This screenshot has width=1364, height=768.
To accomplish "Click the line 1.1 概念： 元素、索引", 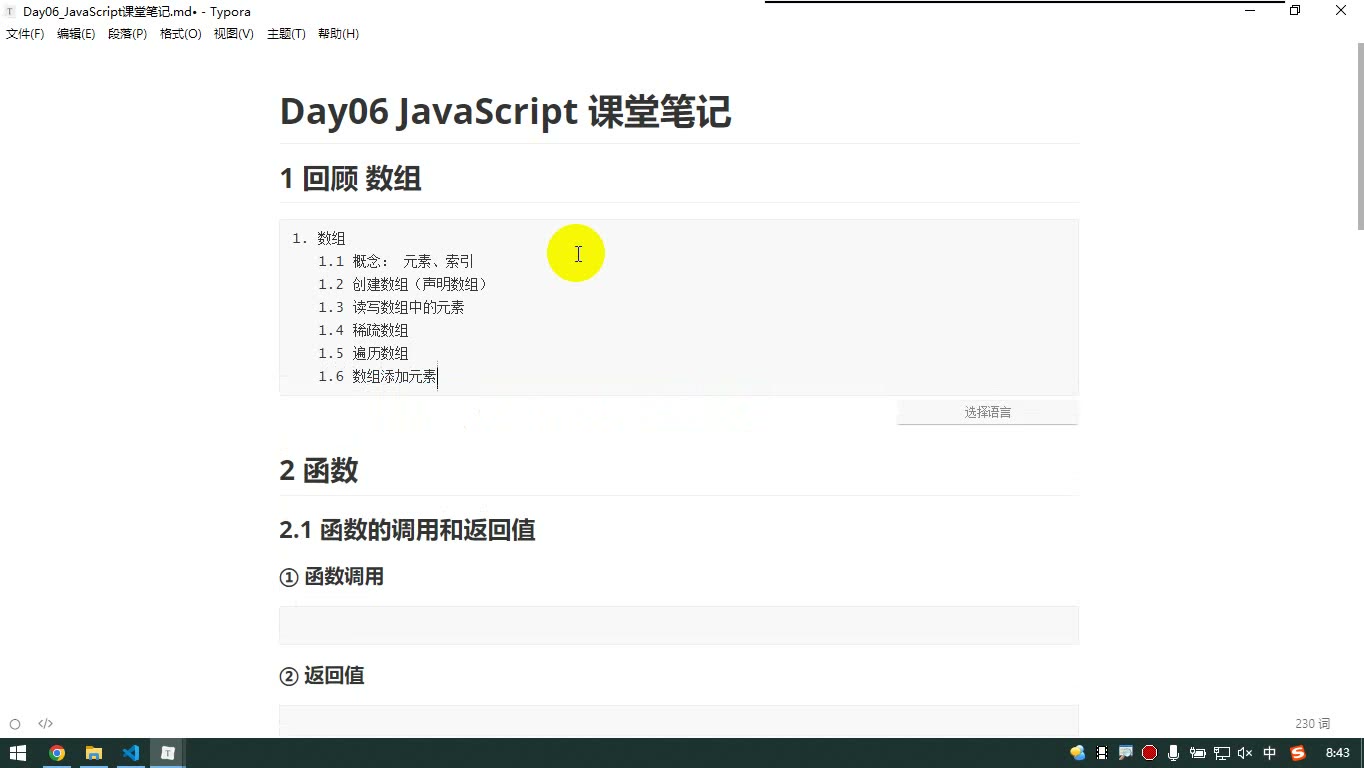I will tap(396, 262).
